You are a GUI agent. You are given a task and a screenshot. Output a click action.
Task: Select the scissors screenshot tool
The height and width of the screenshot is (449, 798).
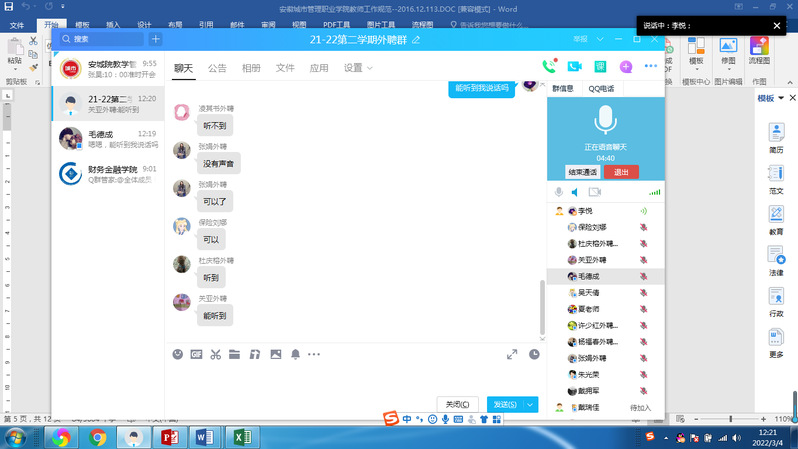click(x=216, y=354)
